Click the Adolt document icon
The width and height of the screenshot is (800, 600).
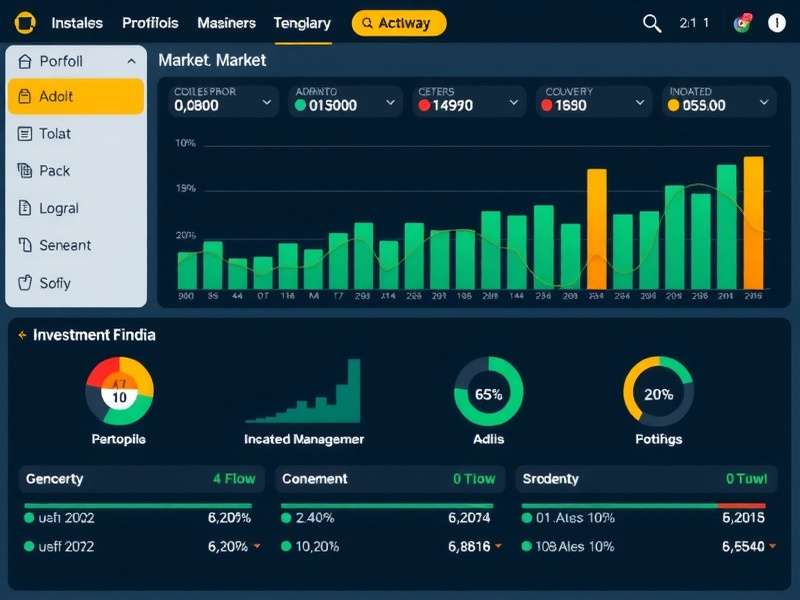pos(27,97)
